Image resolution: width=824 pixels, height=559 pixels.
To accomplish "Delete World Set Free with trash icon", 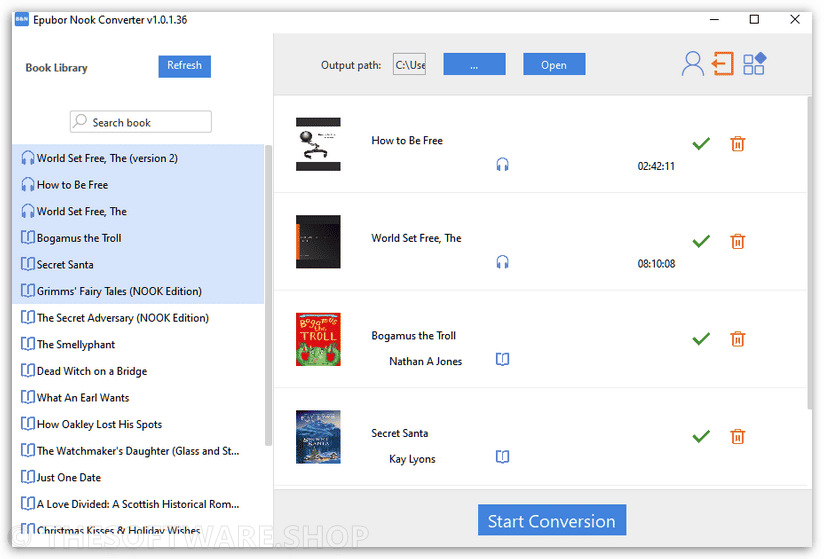I will pos(737,241).
